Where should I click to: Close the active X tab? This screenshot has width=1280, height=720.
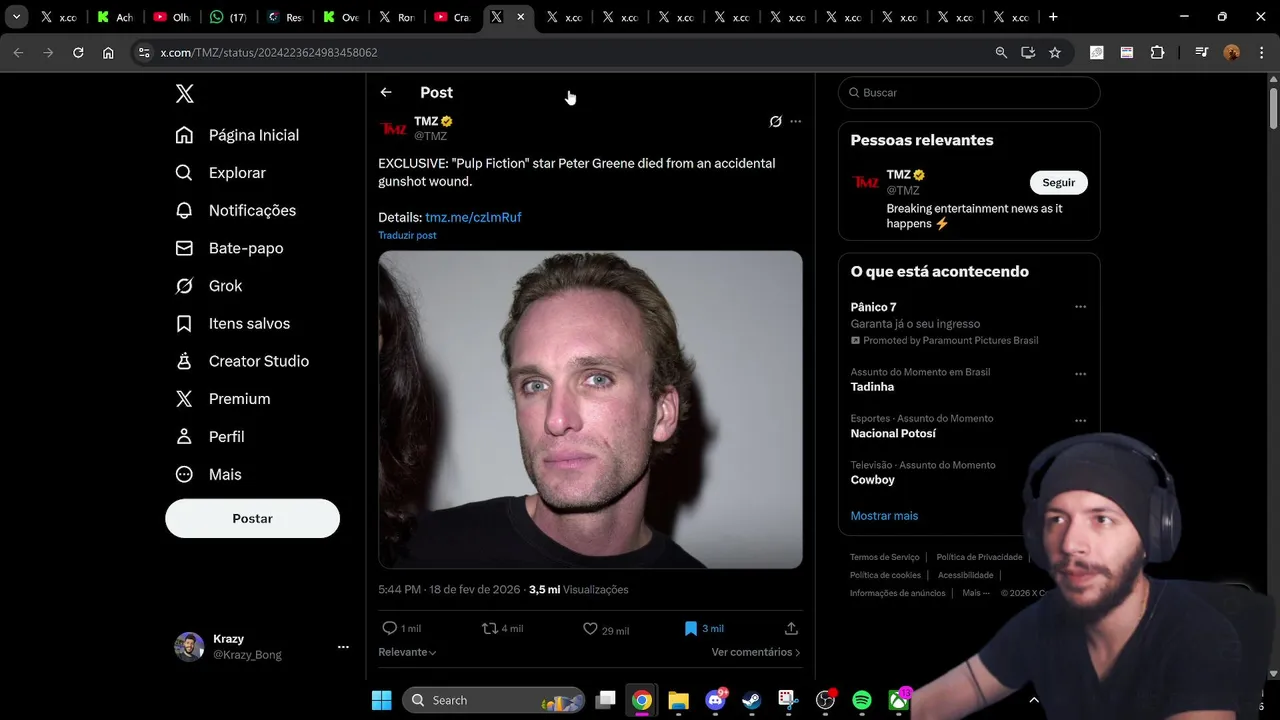(521, 17)
